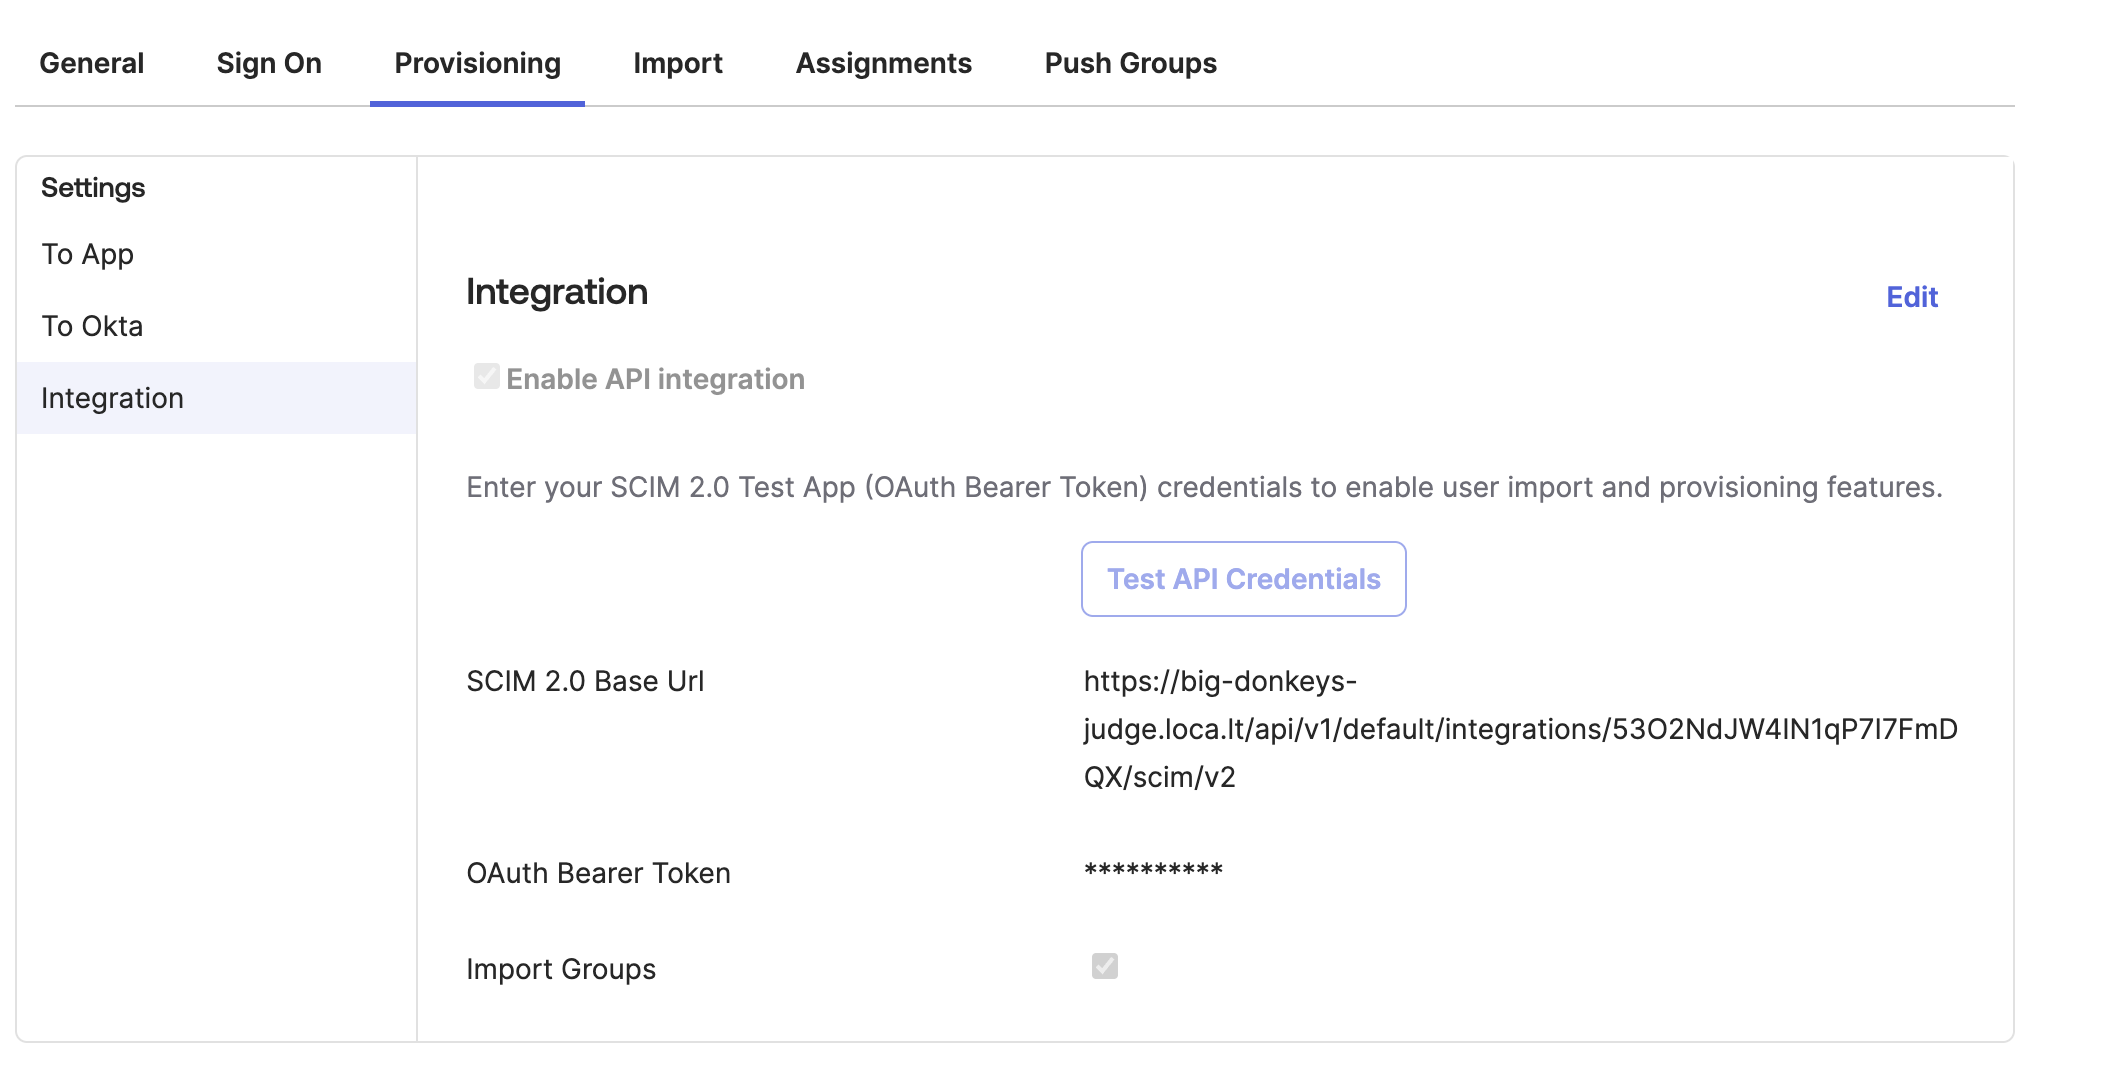Viewport: 2120px width, 1082px height.
Task: Select To App in settings sidebar
Action: tap(87, 254)
